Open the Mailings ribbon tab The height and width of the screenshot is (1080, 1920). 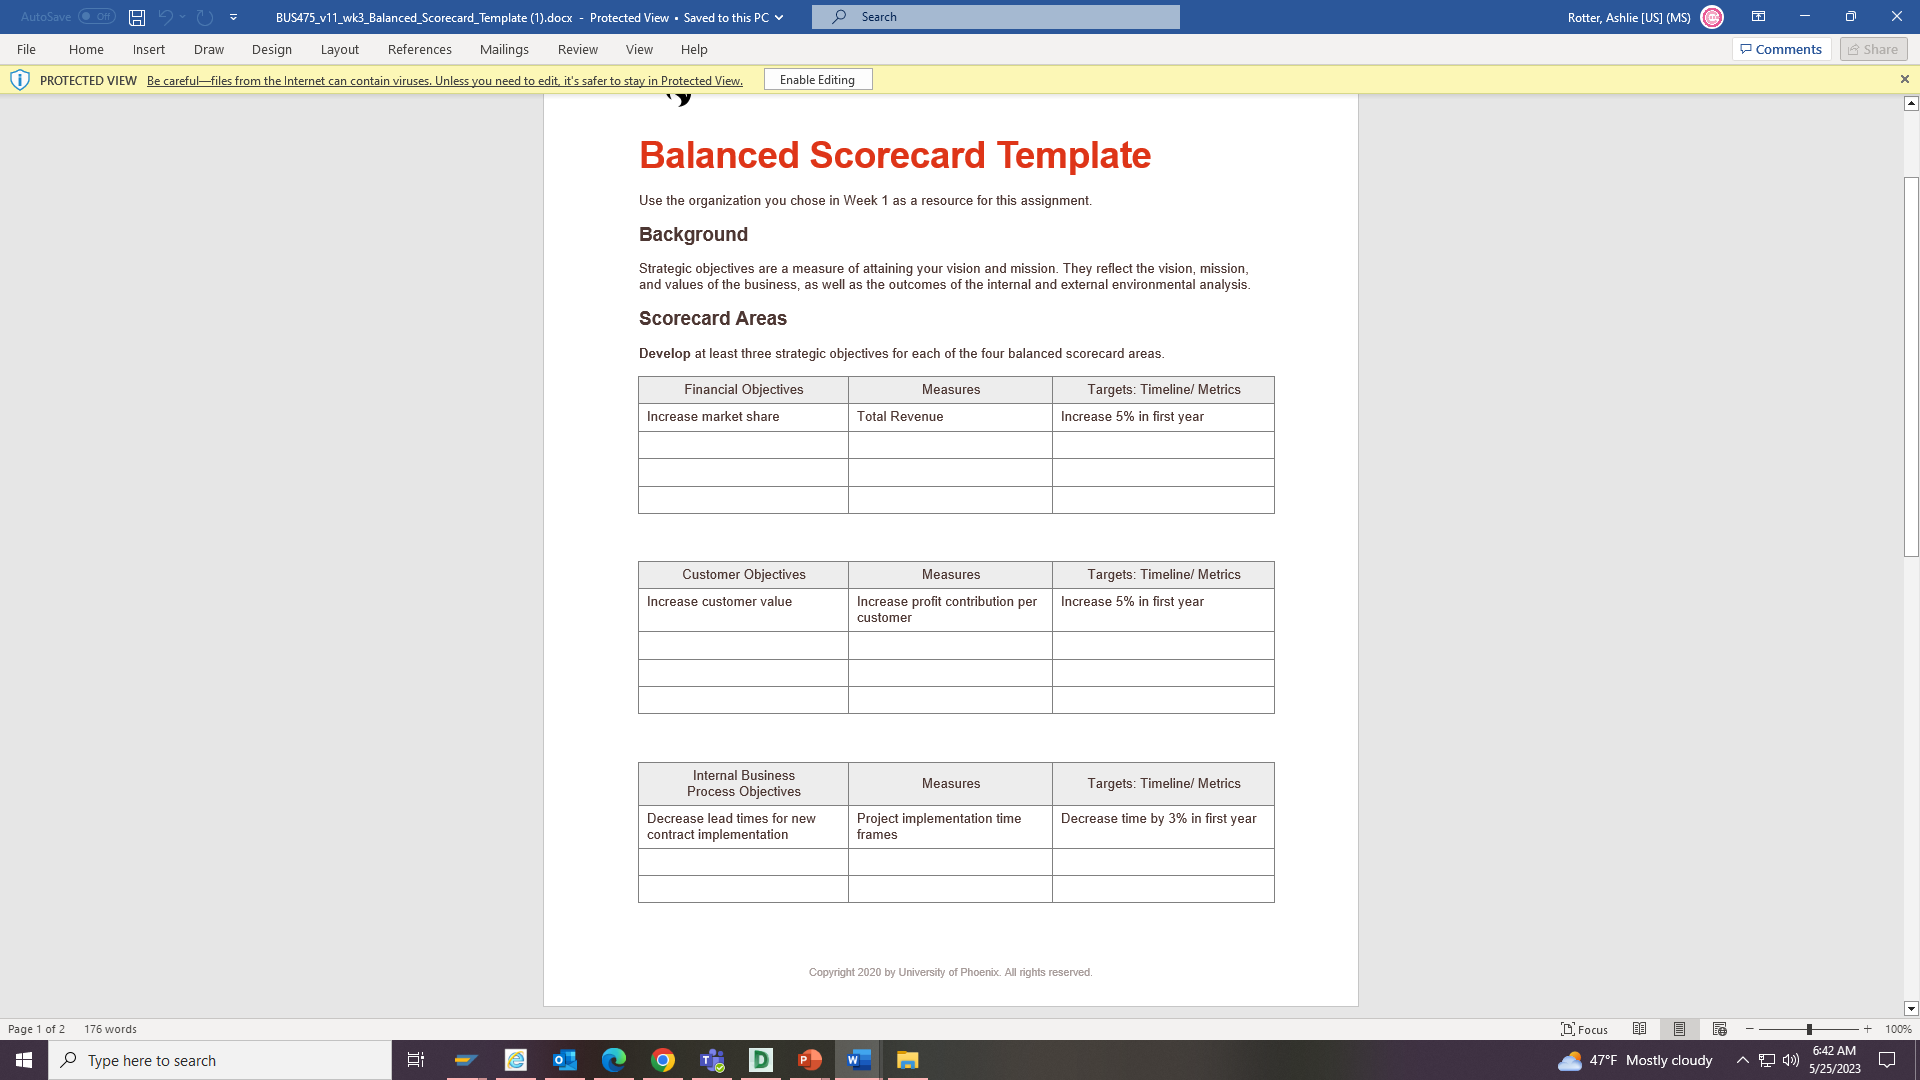[x=504, y=49]
